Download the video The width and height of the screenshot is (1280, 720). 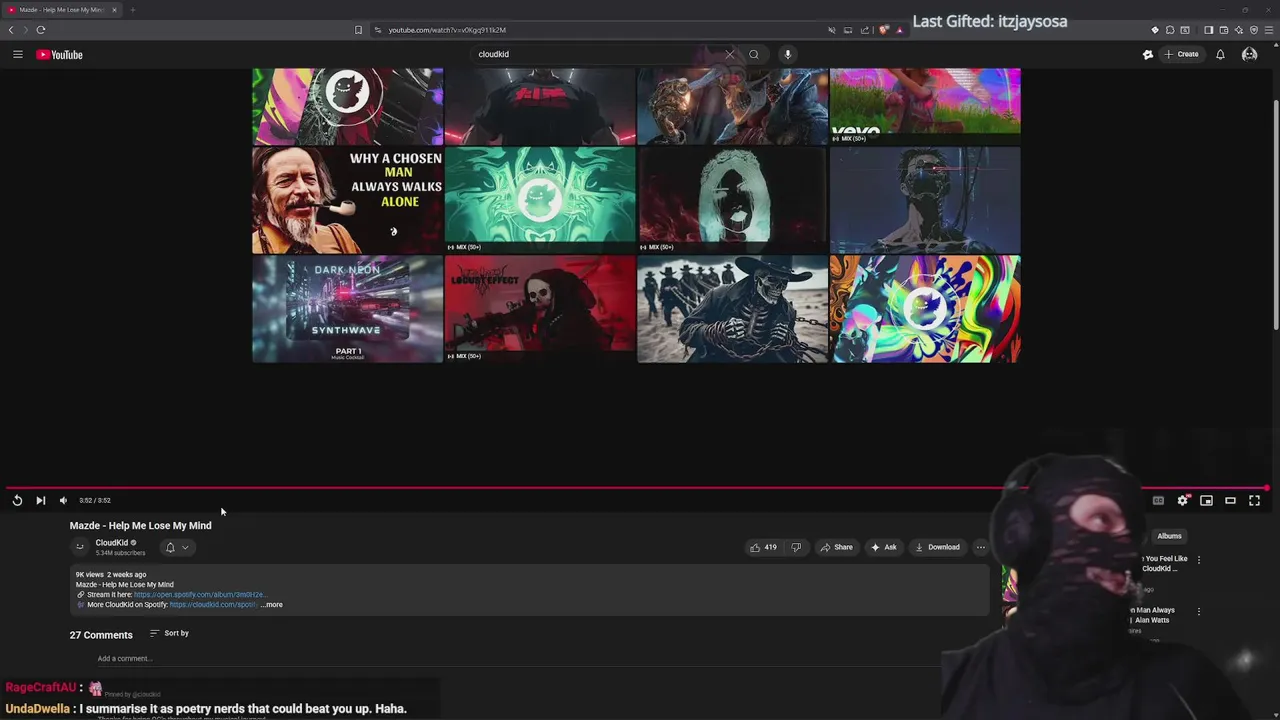click(938, 547)
